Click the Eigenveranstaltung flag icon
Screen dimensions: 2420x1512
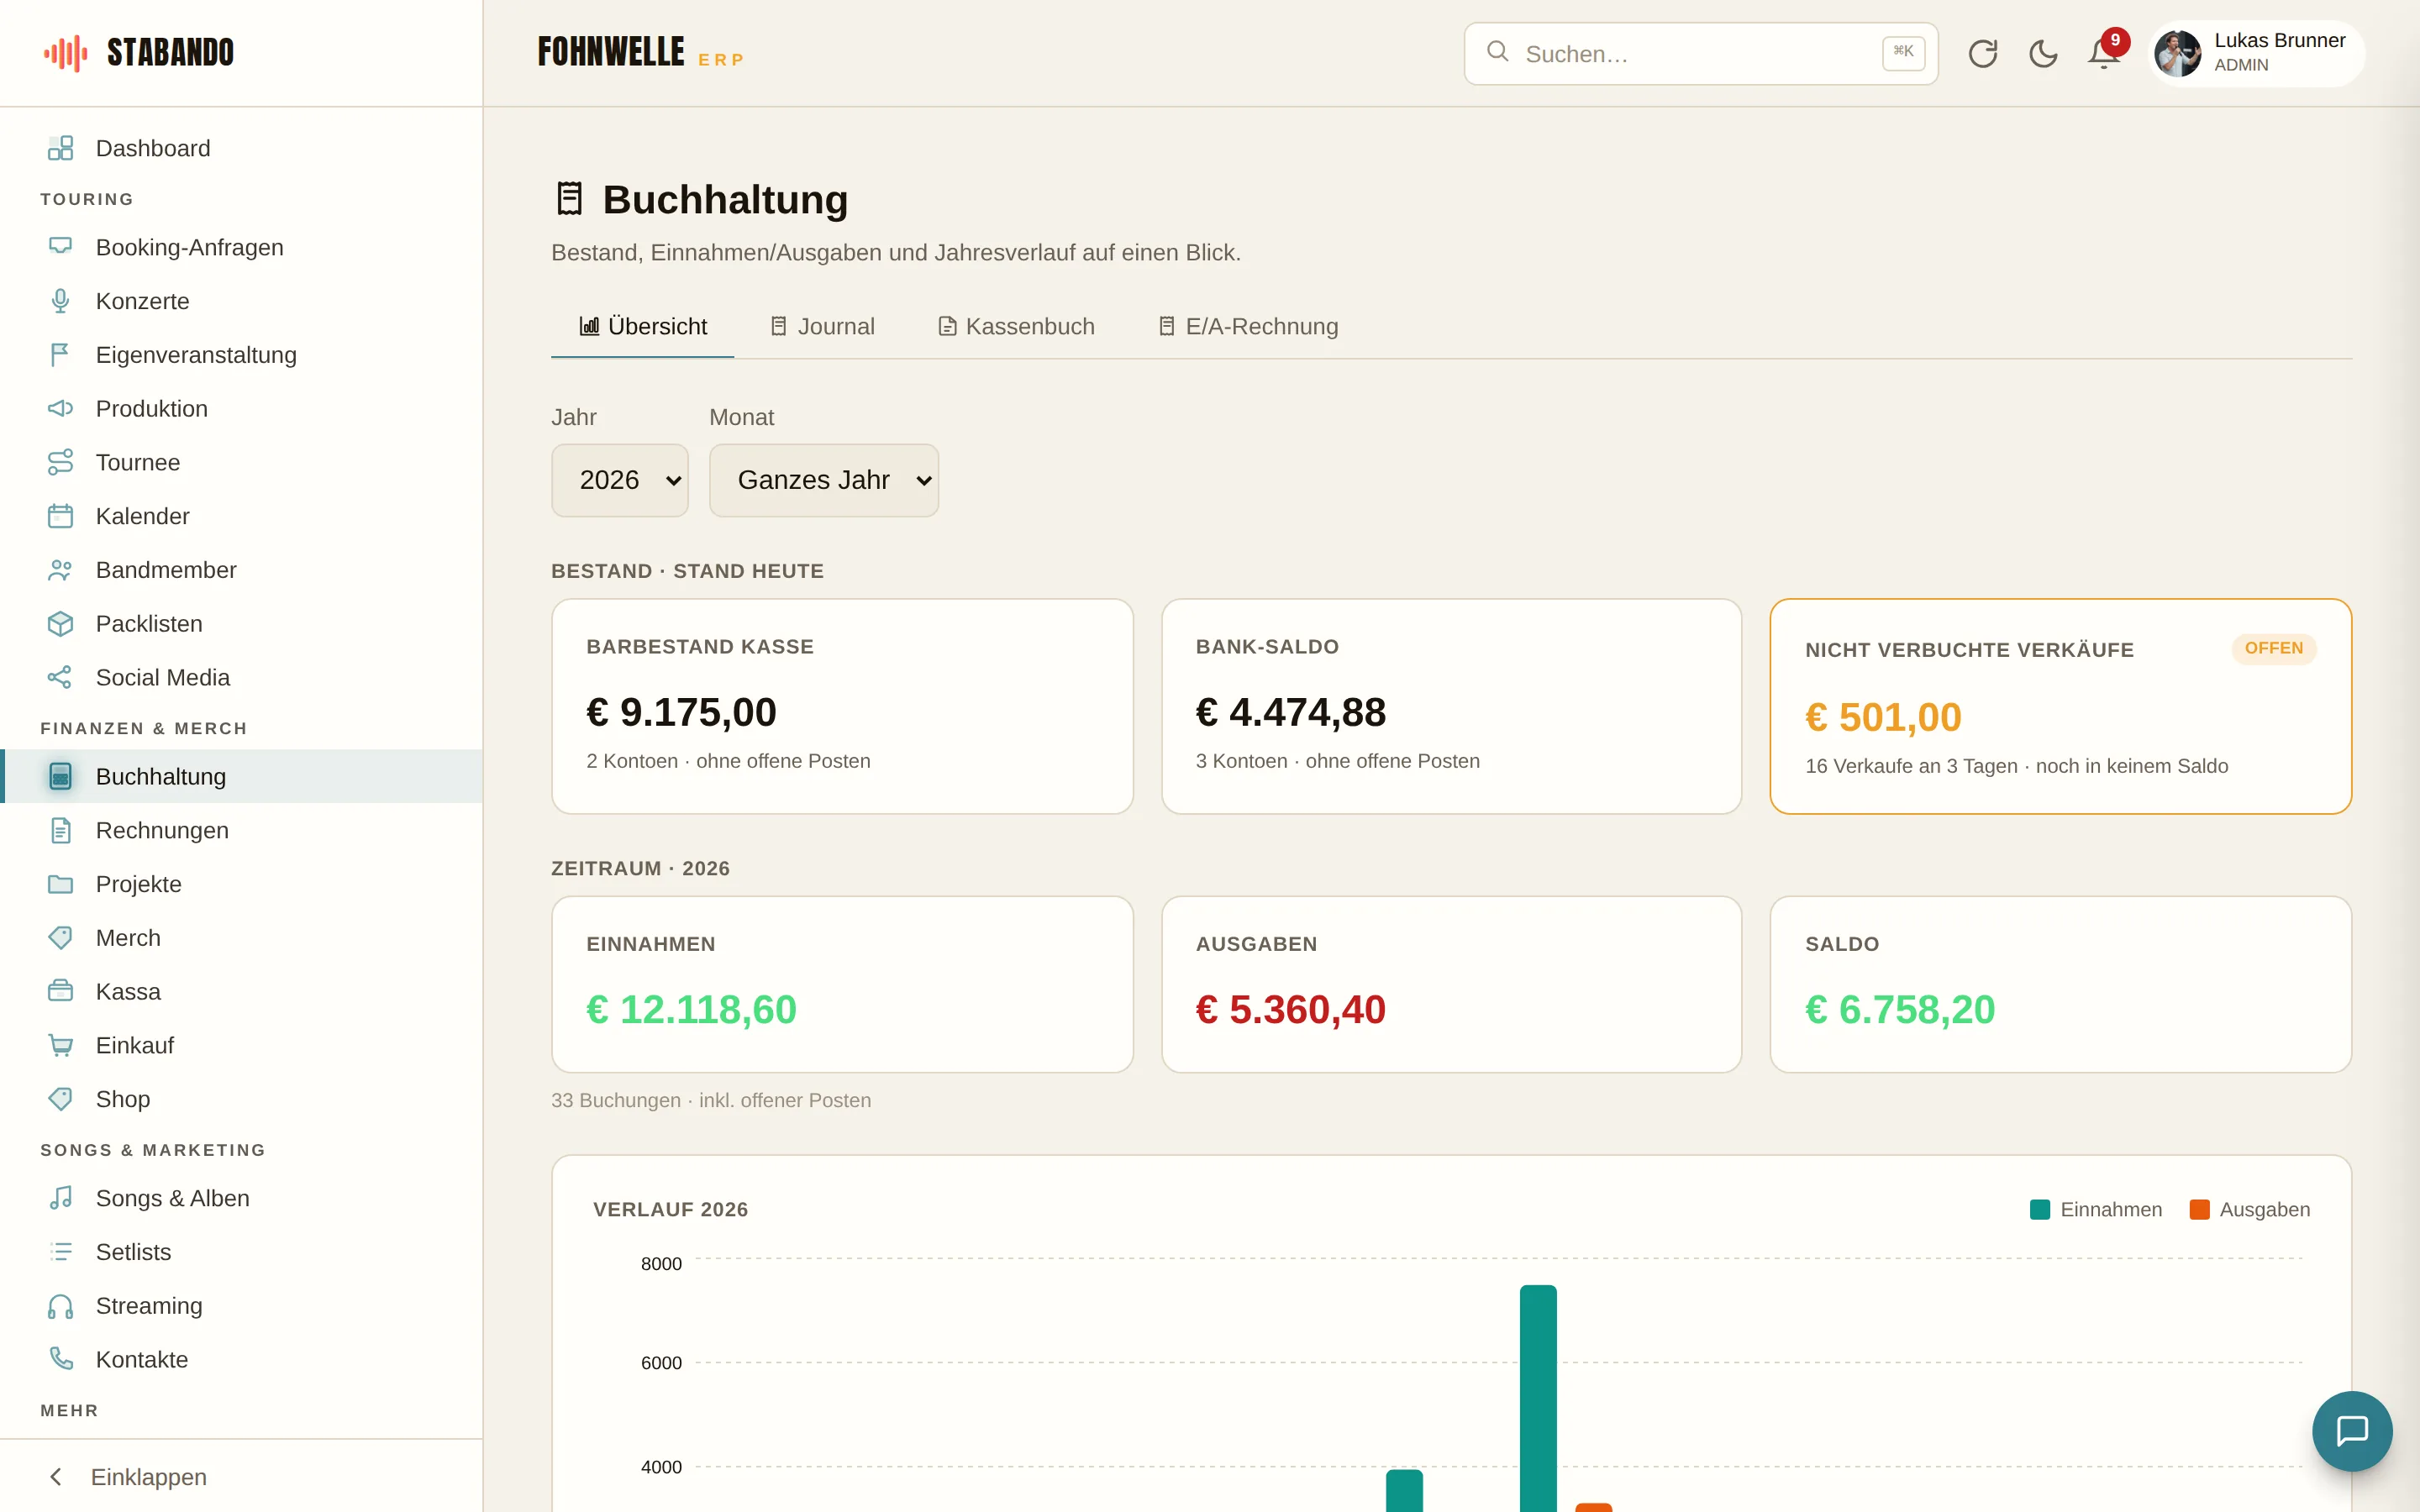point(60,355)
